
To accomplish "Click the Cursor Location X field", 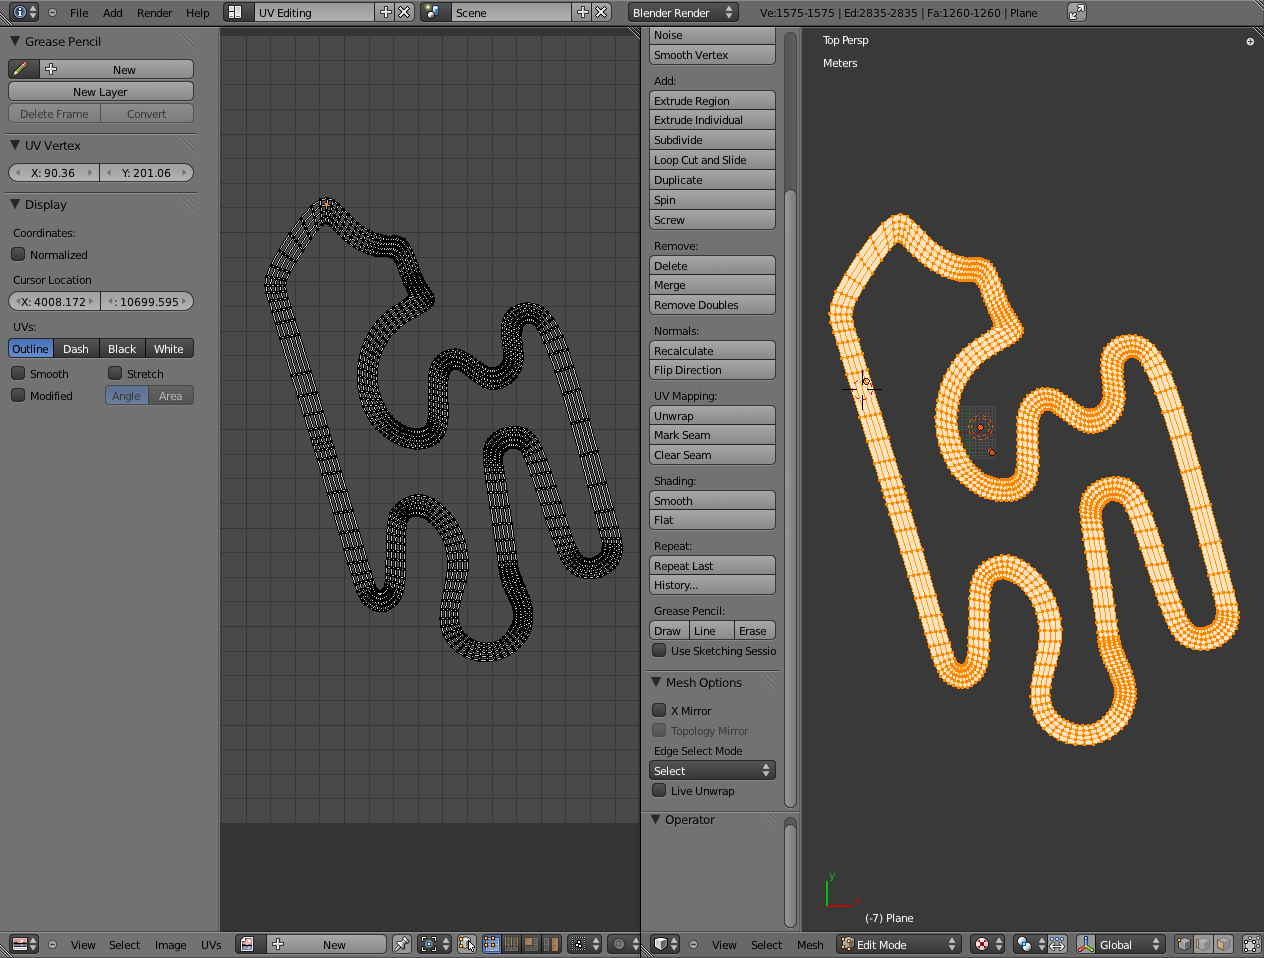I will (x=55, y=301).
